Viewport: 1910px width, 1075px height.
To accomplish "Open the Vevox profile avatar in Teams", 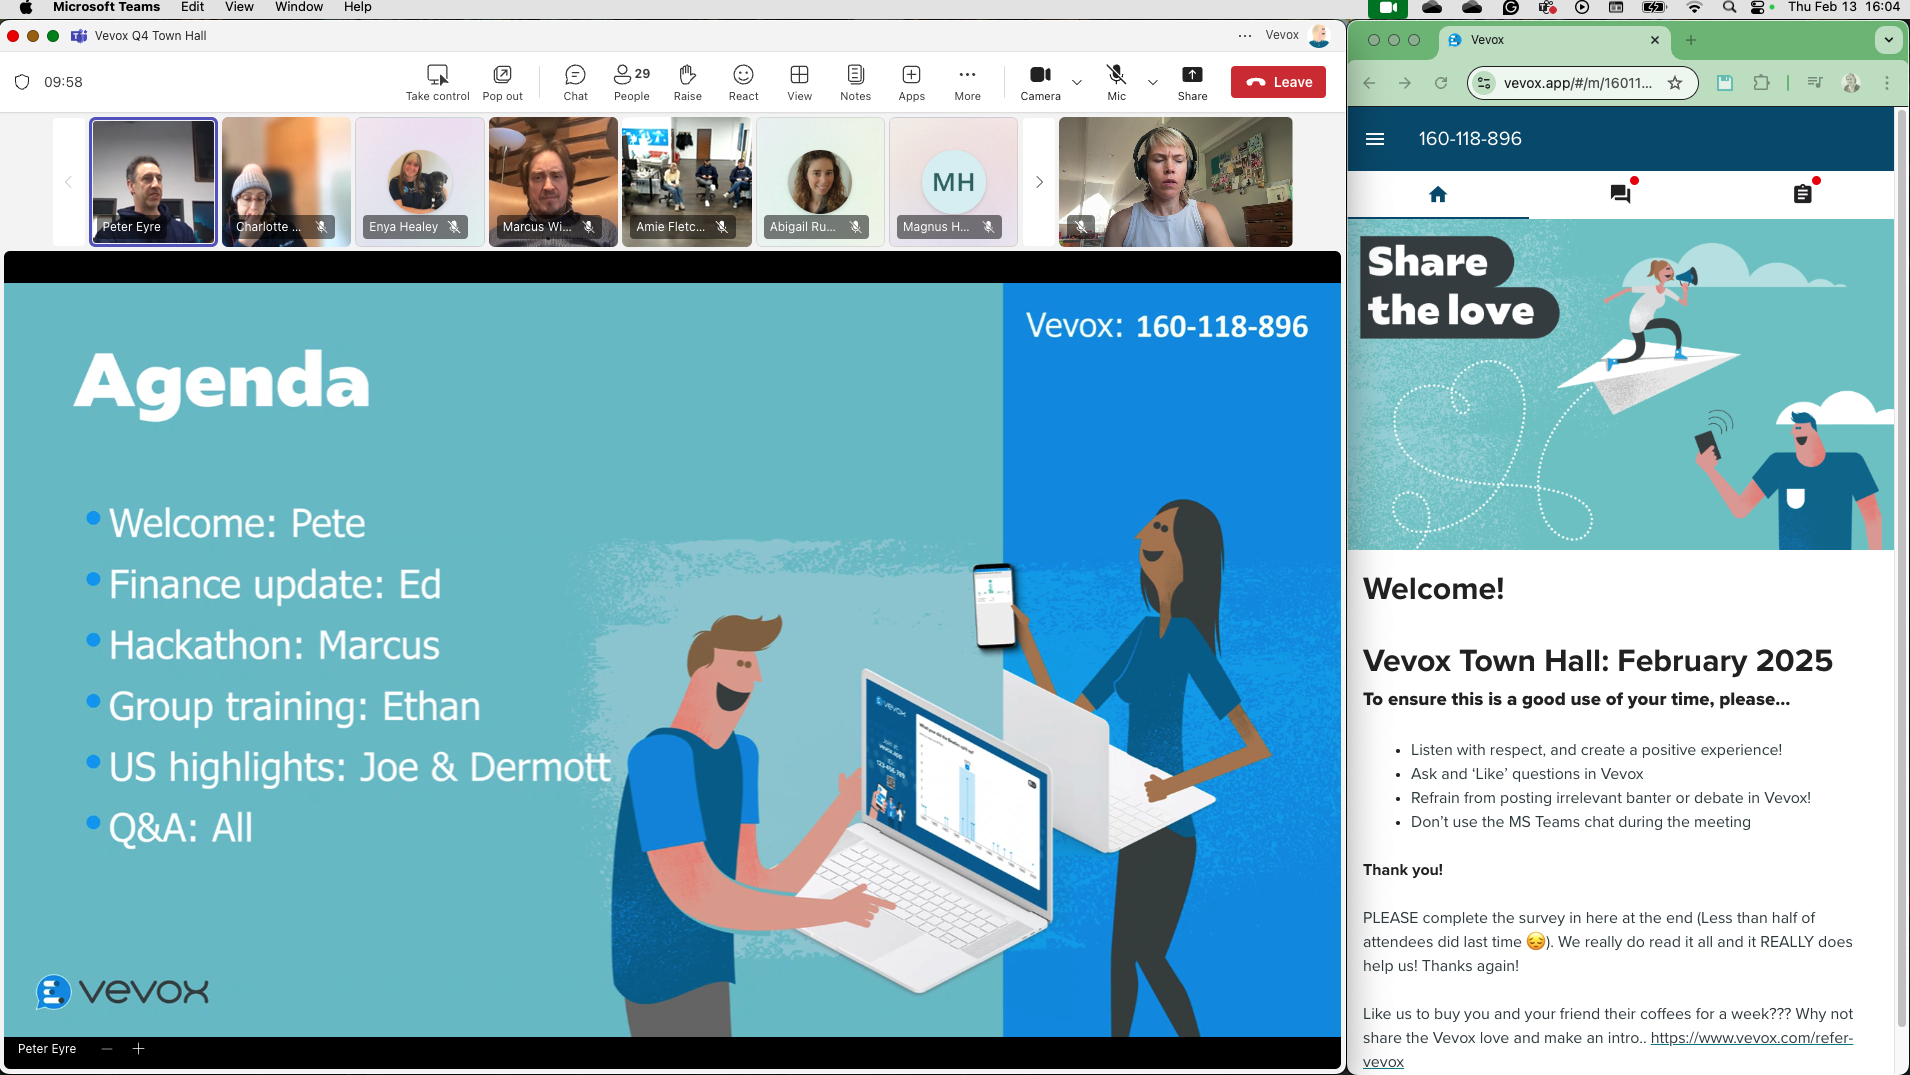I will (1319, 35).
